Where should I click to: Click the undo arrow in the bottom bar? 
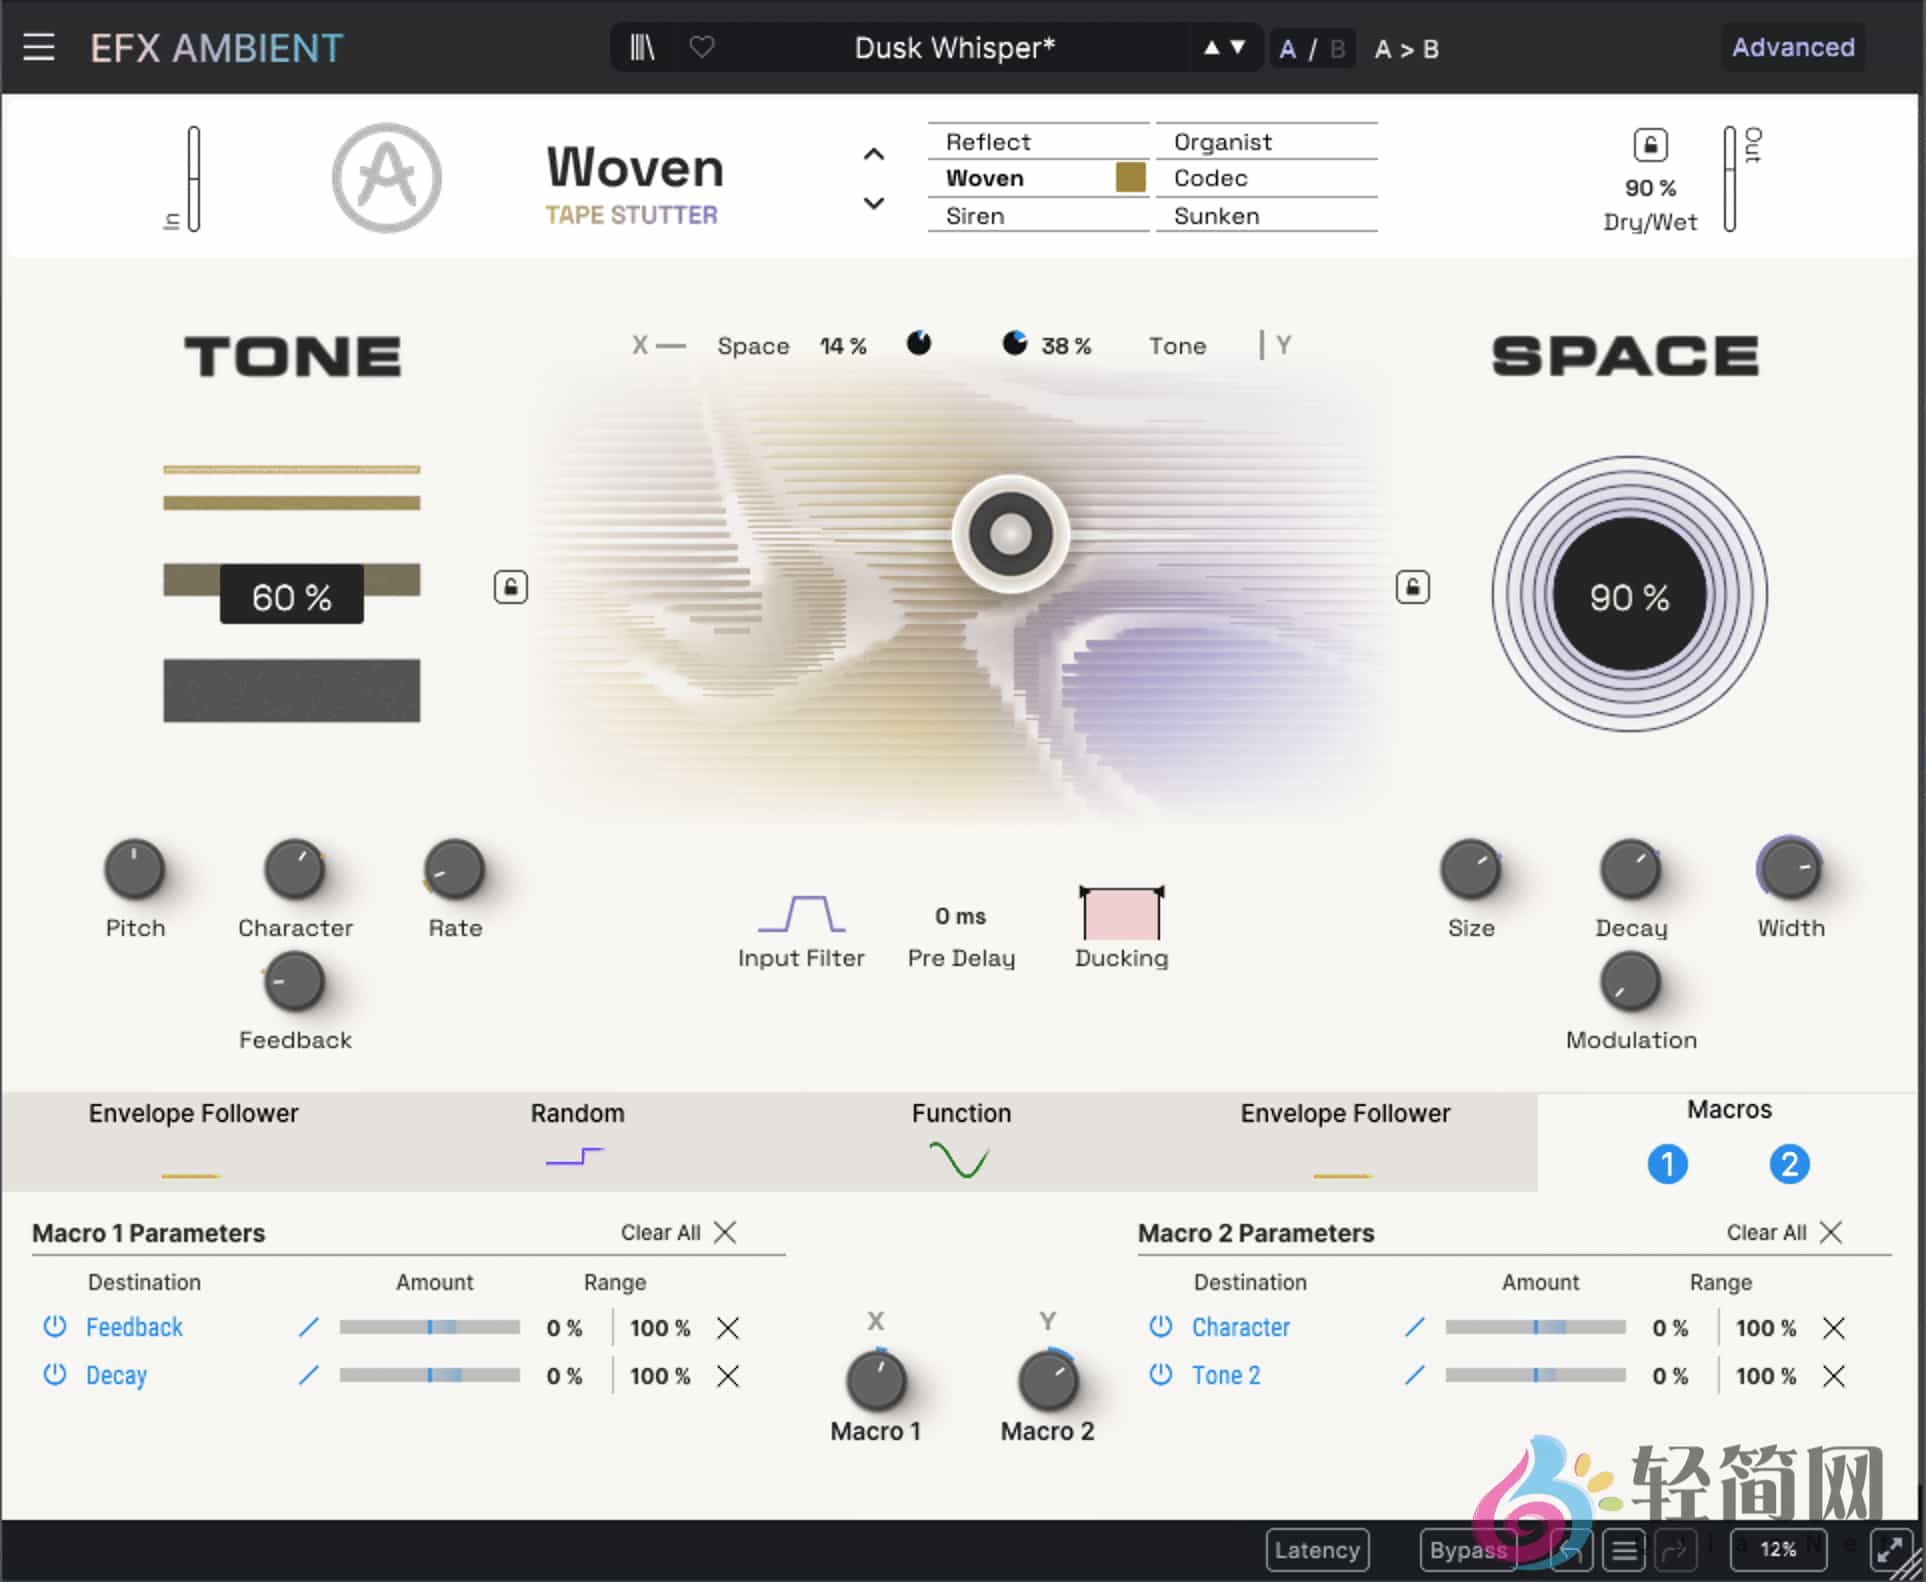click(x=1571, y=1550)
